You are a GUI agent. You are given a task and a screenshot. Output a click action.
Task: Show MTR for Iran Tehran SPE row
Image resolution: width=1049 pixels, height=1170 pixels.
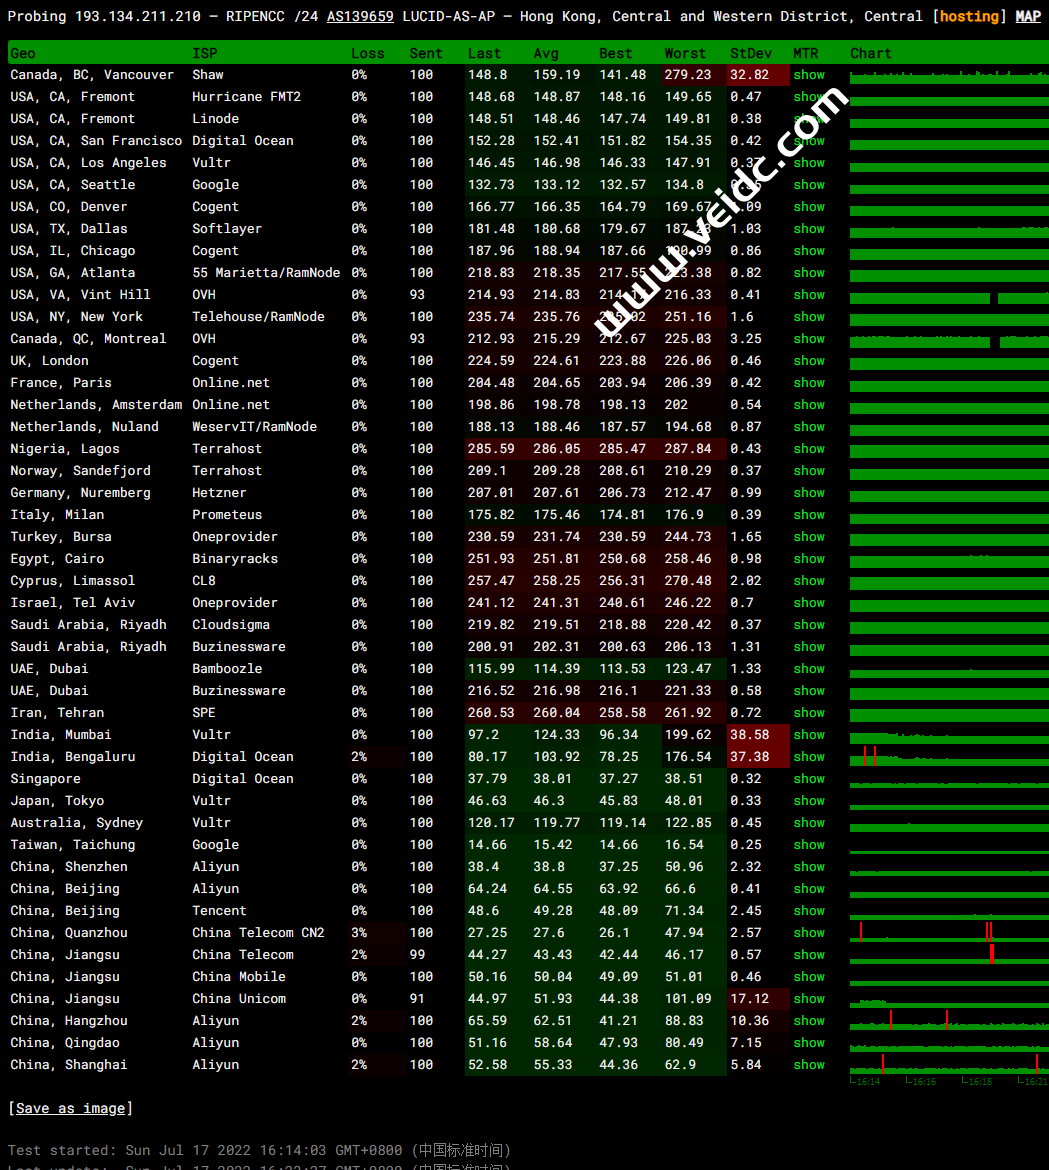coord(809,713)
